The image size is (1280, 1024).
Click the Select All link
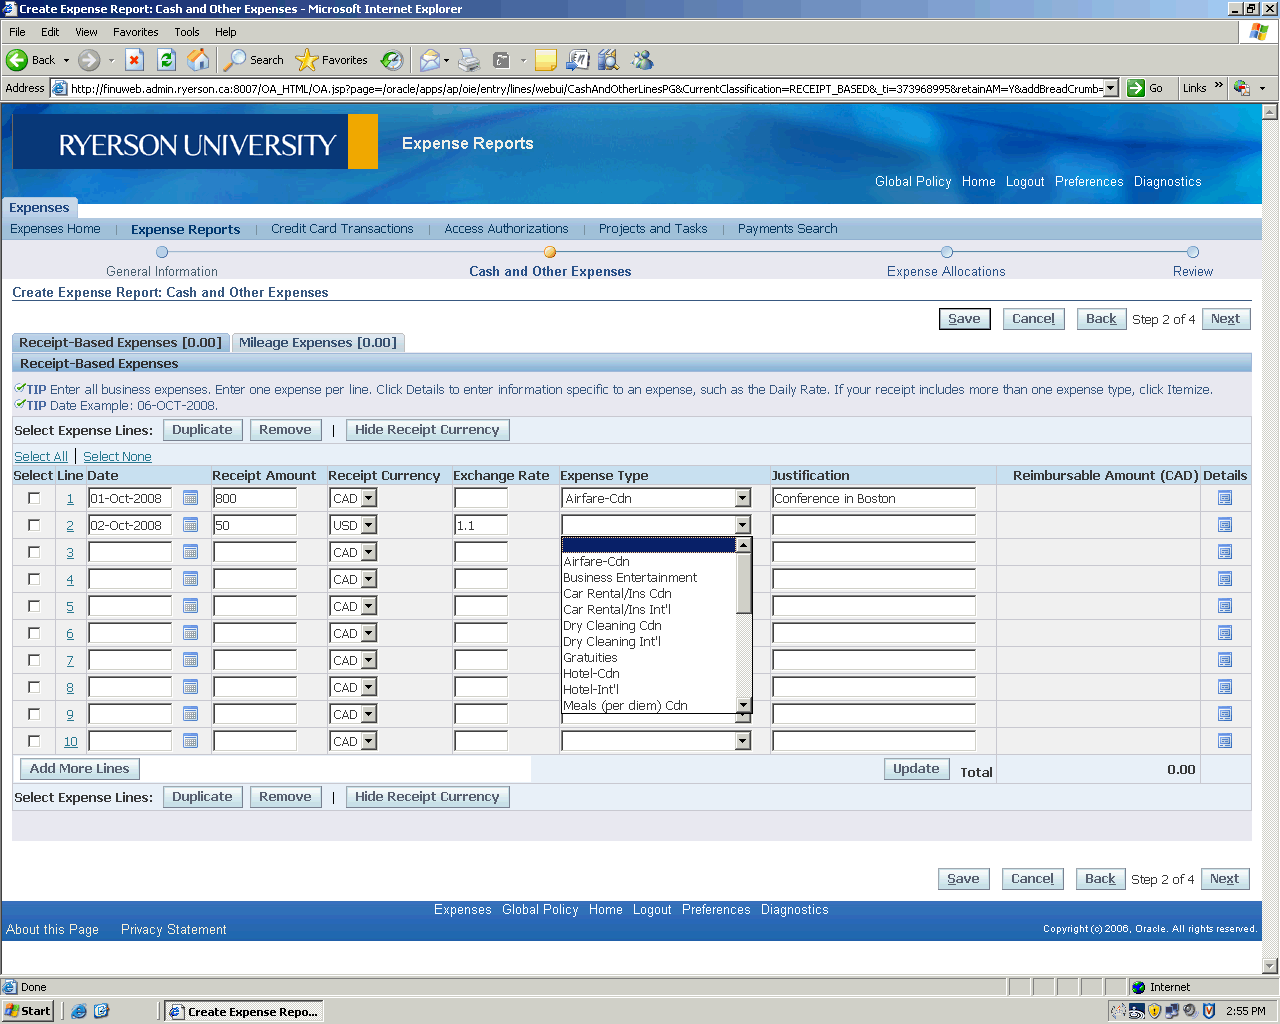click(x=41, y=457)
